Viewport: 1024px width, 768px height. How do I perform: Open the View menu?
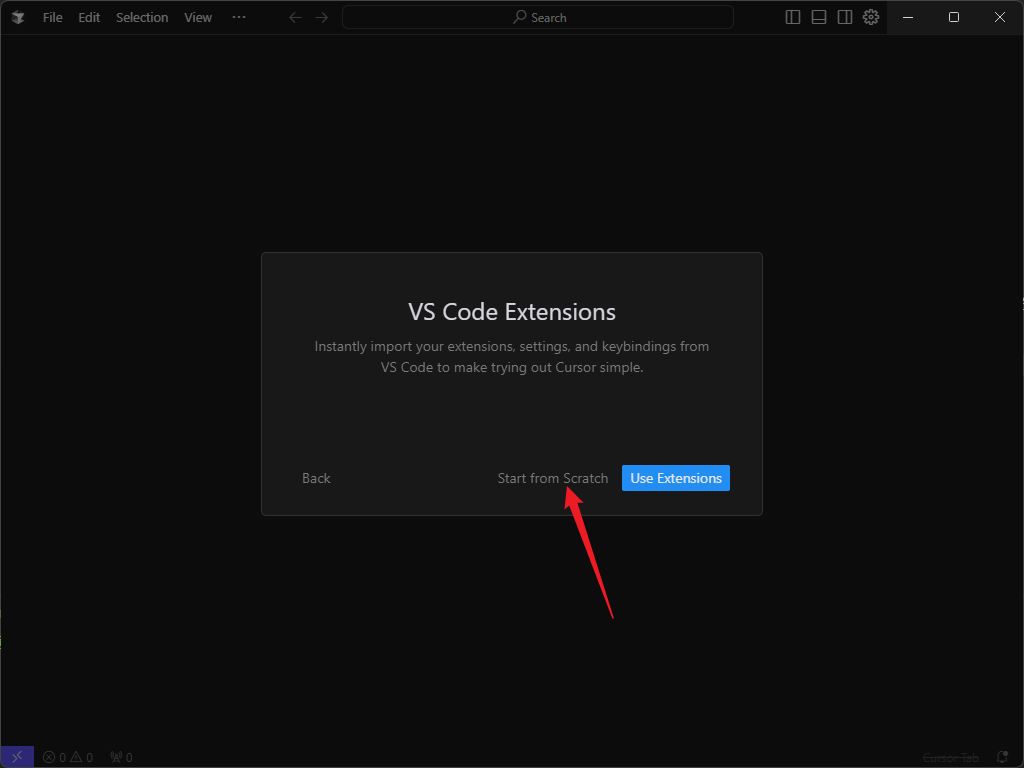coord(197,18)
